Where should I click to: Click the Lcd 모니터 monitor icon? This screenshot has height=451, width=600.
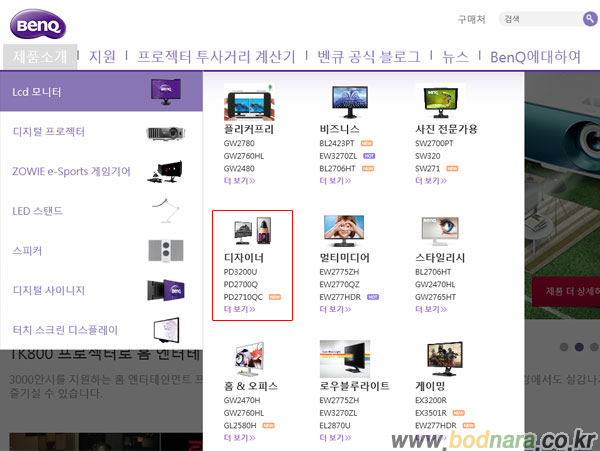[166, 91]
